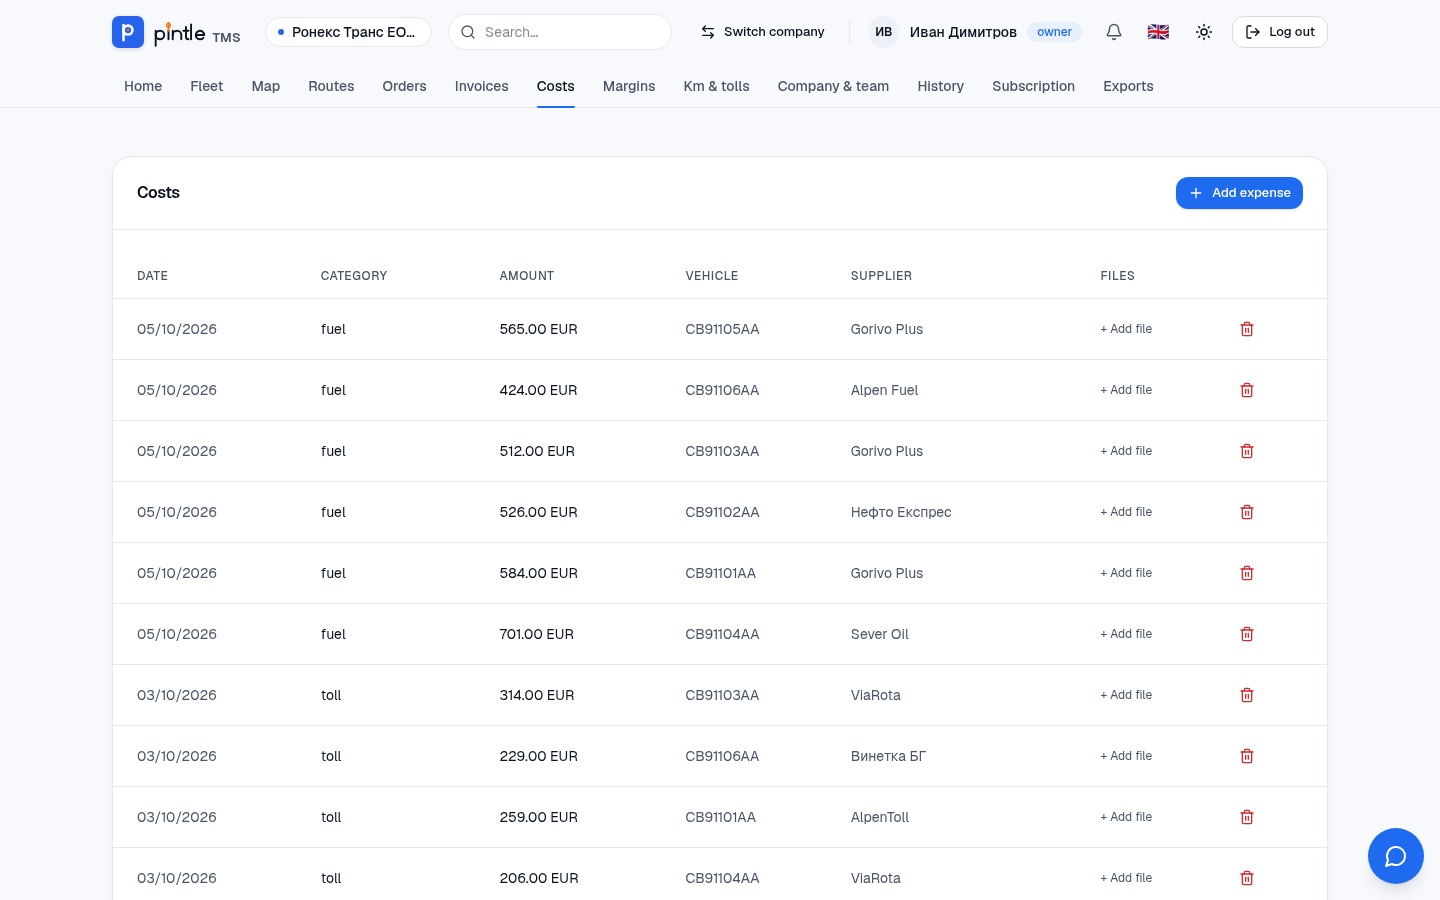Click the Switch company button
1440x900 pixels.
[762, 32]
